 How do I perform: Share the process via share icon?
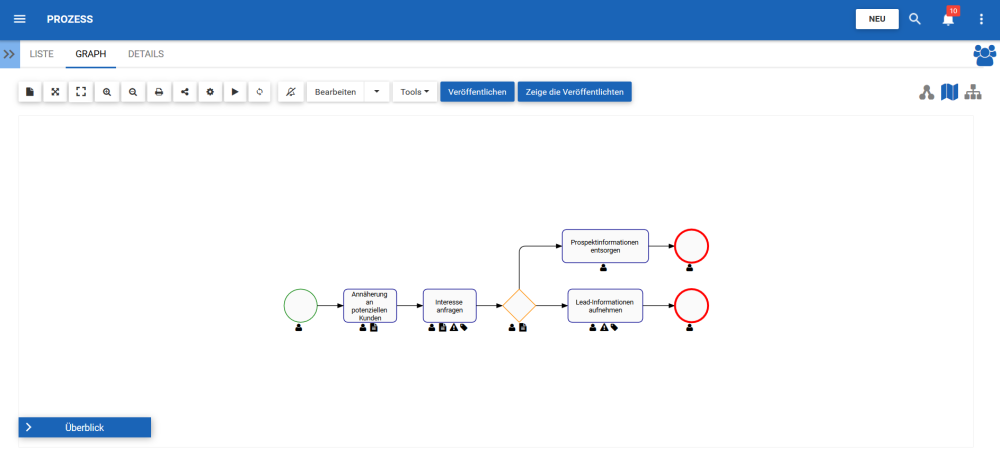pos(184,92)
